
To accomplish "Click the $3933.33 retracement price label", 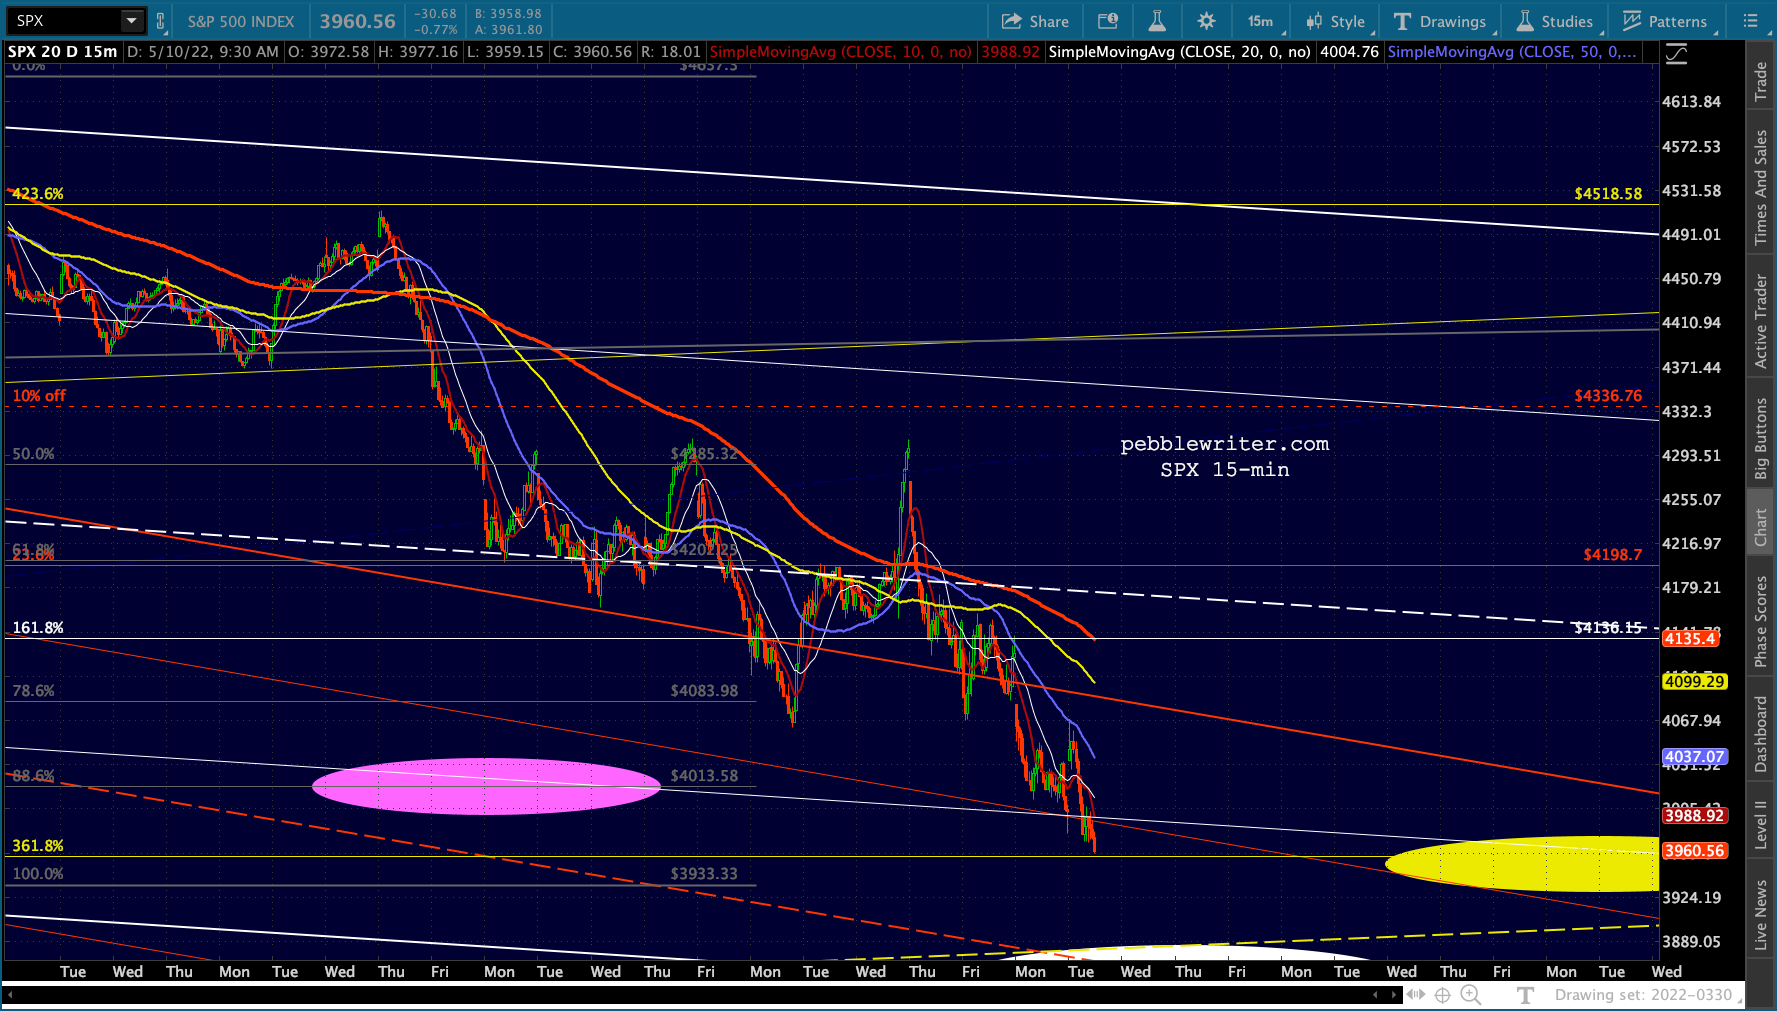I will tap(704, 874).
